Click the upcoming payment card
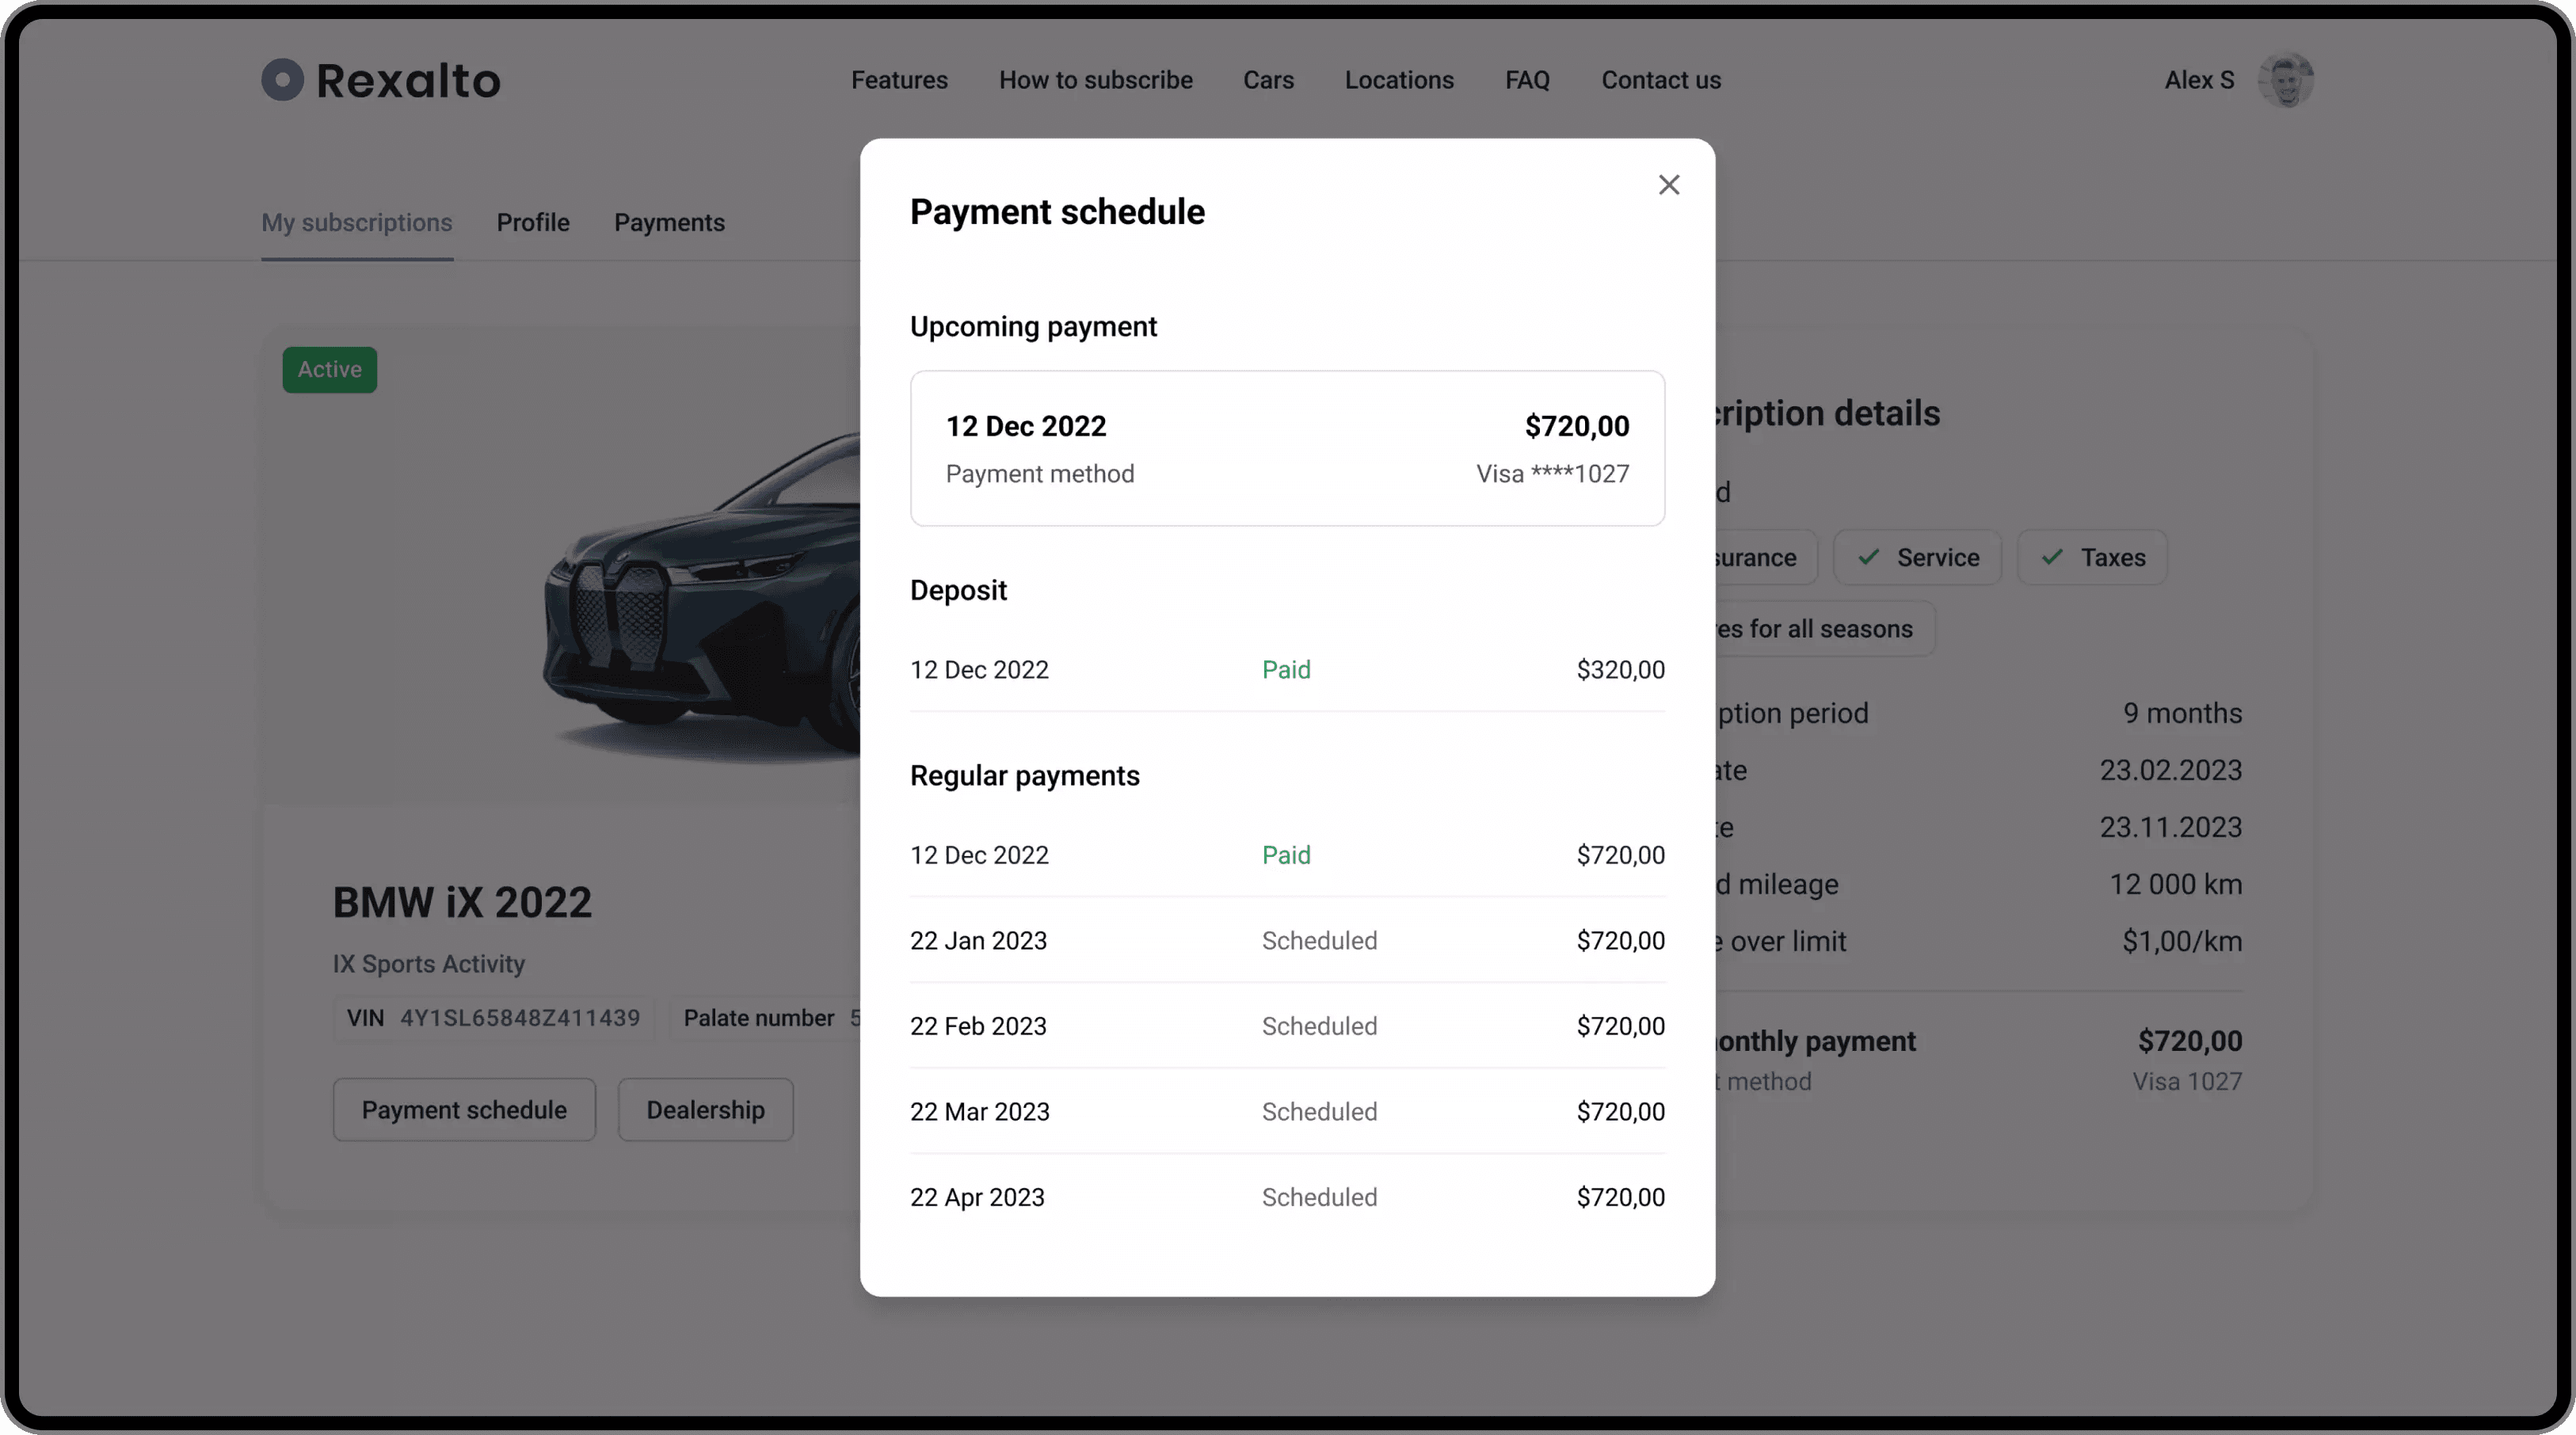The image size is (2576, 1435). [1287, 448]
